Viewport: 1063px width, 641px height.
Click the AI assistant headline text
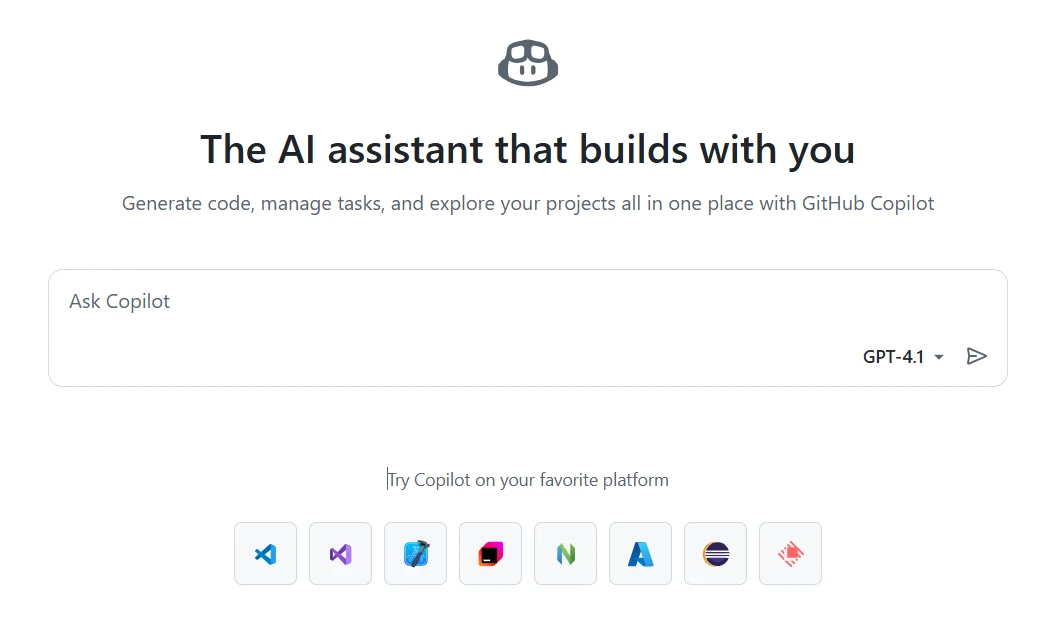[x=528, y=149]
